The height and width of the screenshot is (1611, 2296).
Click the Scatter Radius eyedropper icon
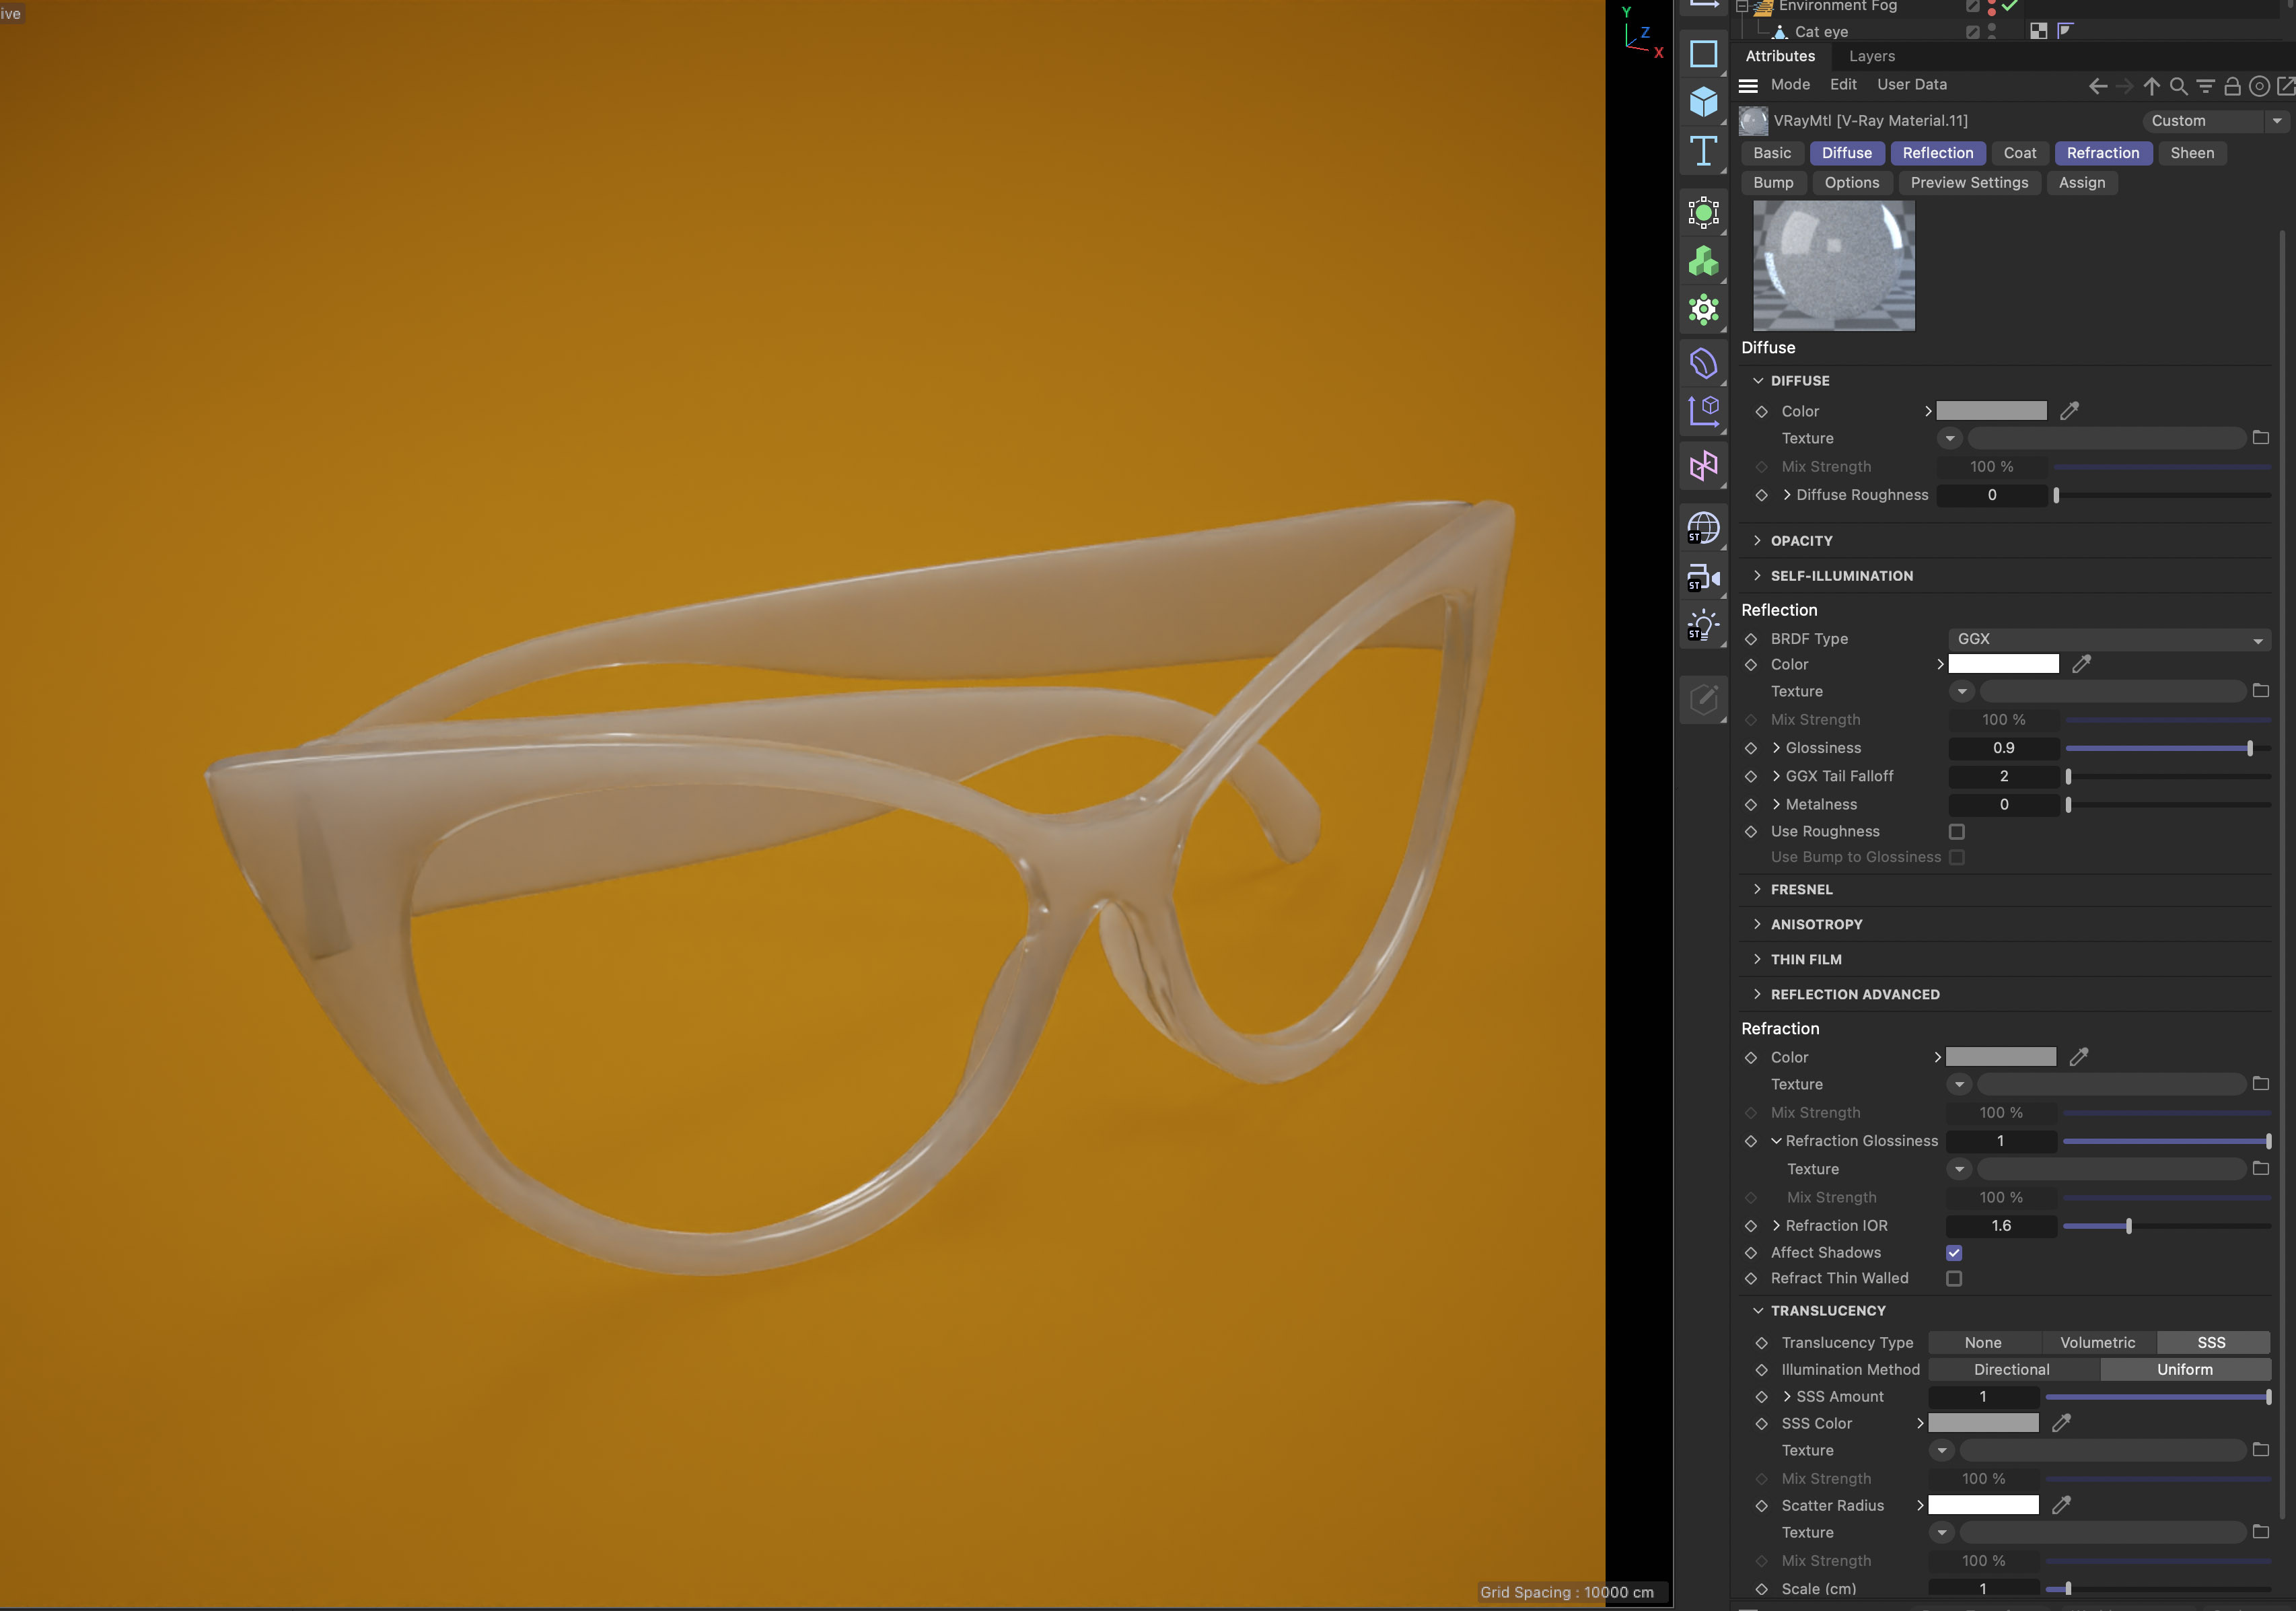click(x=2061, y=1504)
